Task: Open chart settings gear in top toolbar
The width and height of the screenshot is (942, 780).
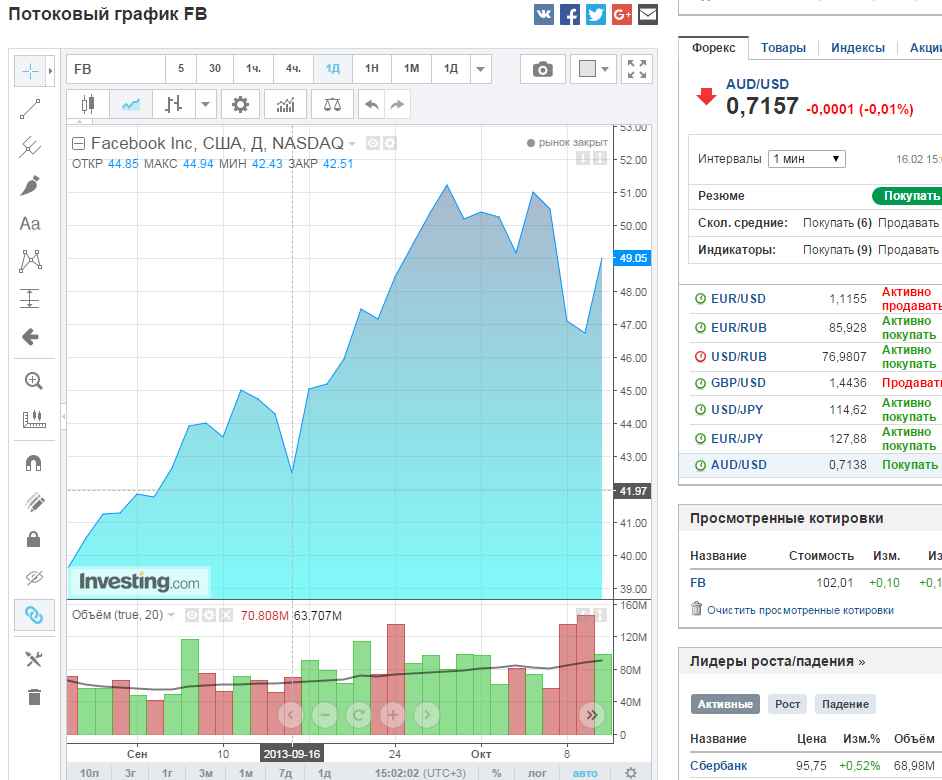Action: (240, 105)
